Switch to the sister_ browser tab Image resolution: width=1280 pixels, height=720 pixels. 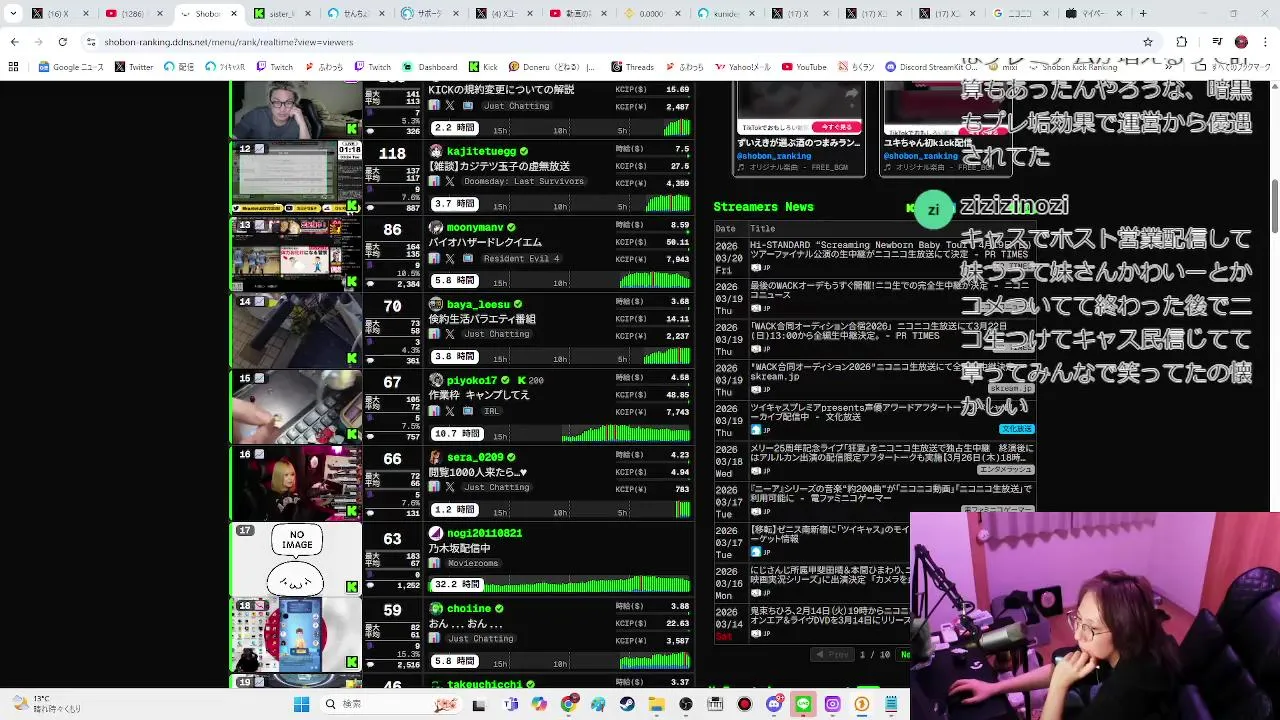coord(283,14)
